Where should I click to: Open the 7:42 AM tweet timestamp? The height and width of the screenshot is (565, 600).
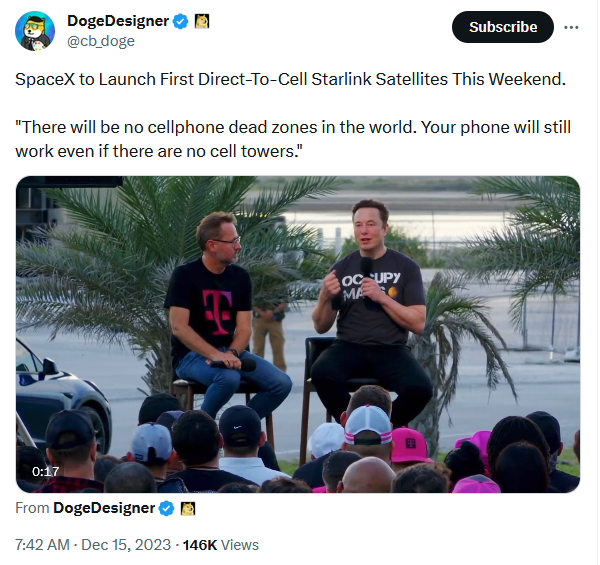(x=42, y=545)
